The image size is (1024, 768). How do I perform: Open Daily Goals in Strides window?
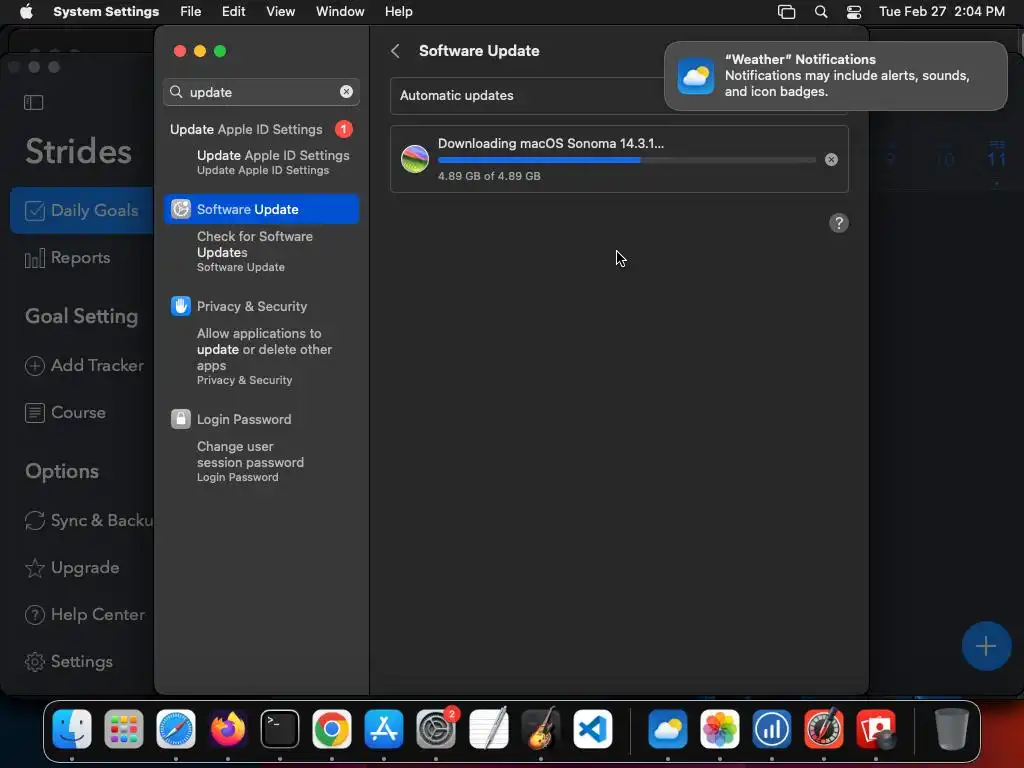[x=82, y=210]
